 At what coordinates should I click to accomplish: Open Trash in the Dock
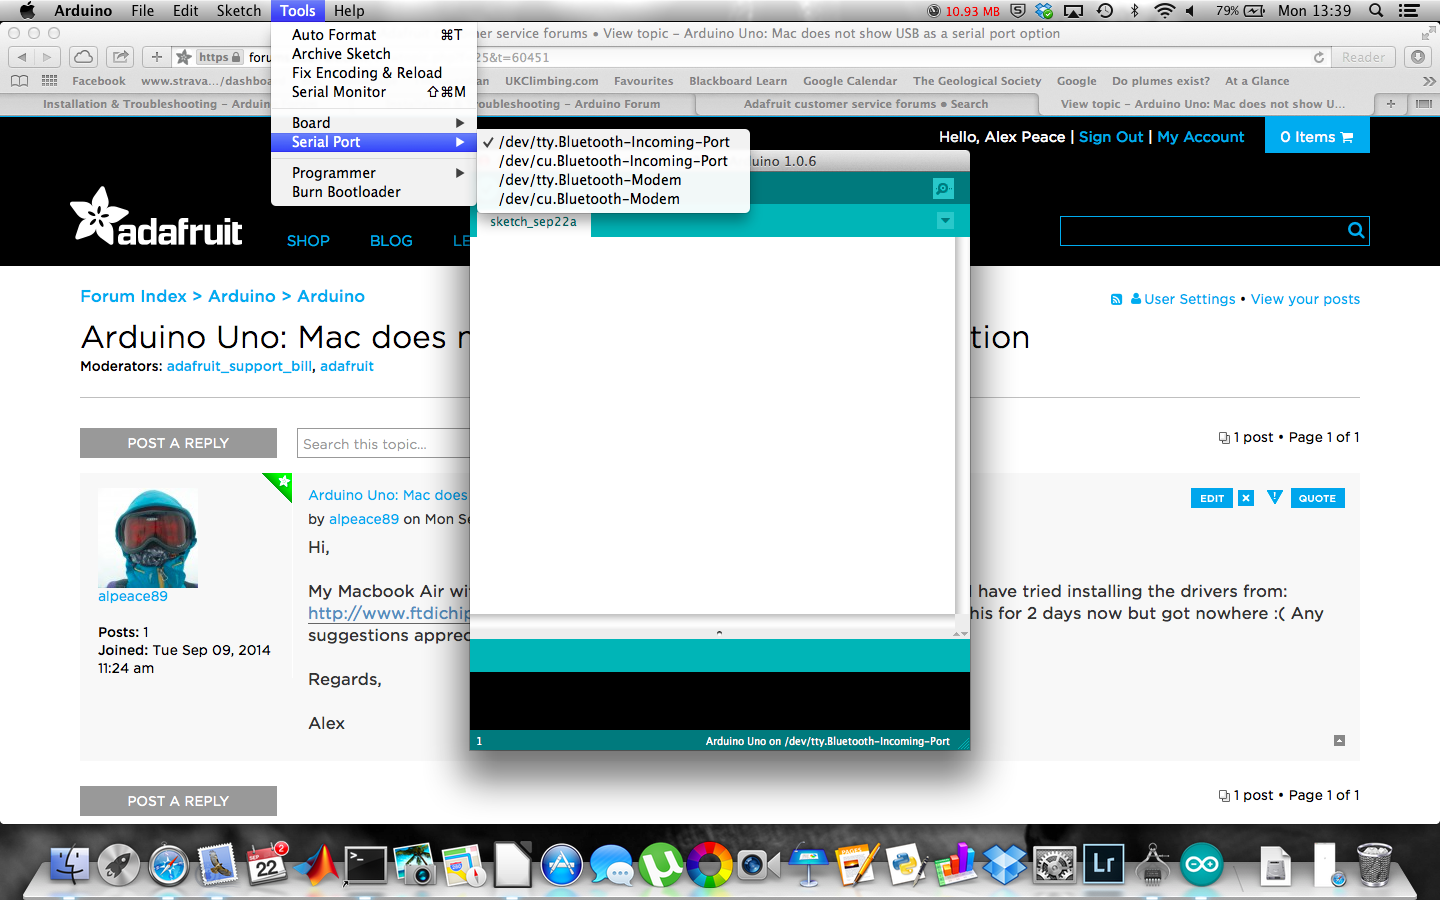coord(1375,864)
